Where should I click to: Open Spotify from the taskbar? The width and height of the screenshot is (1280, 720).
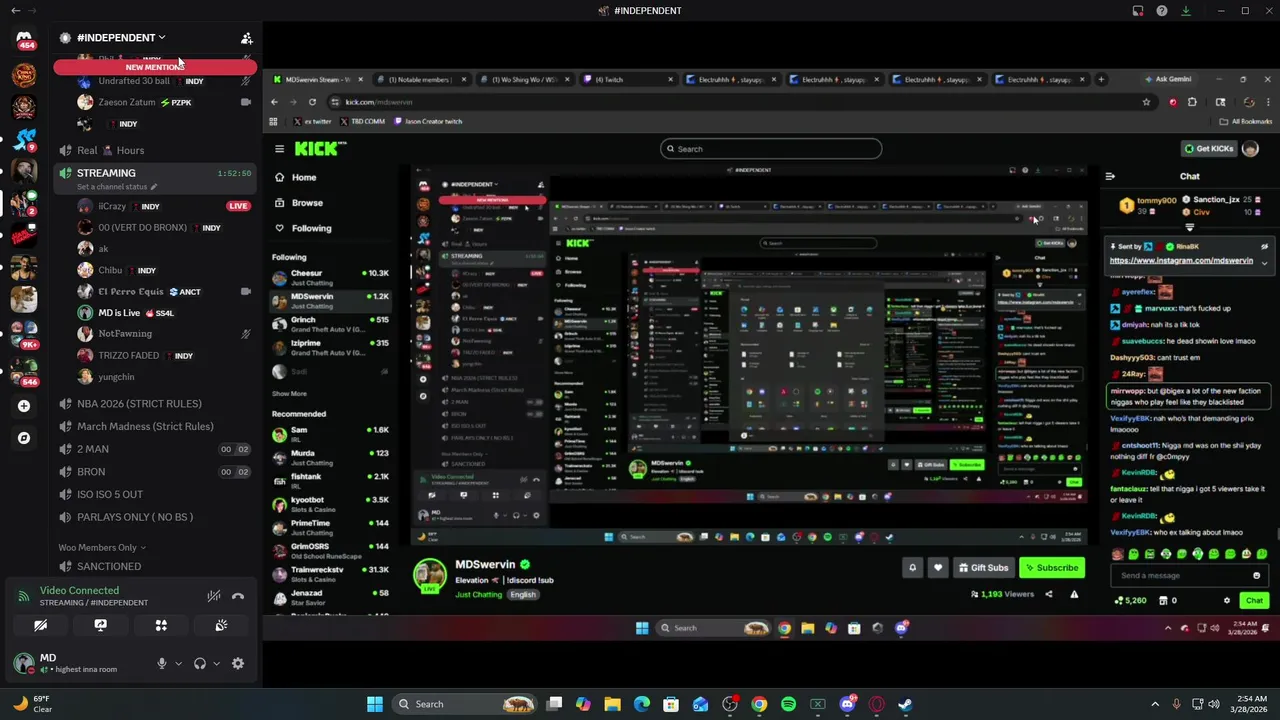coord(789,704)
